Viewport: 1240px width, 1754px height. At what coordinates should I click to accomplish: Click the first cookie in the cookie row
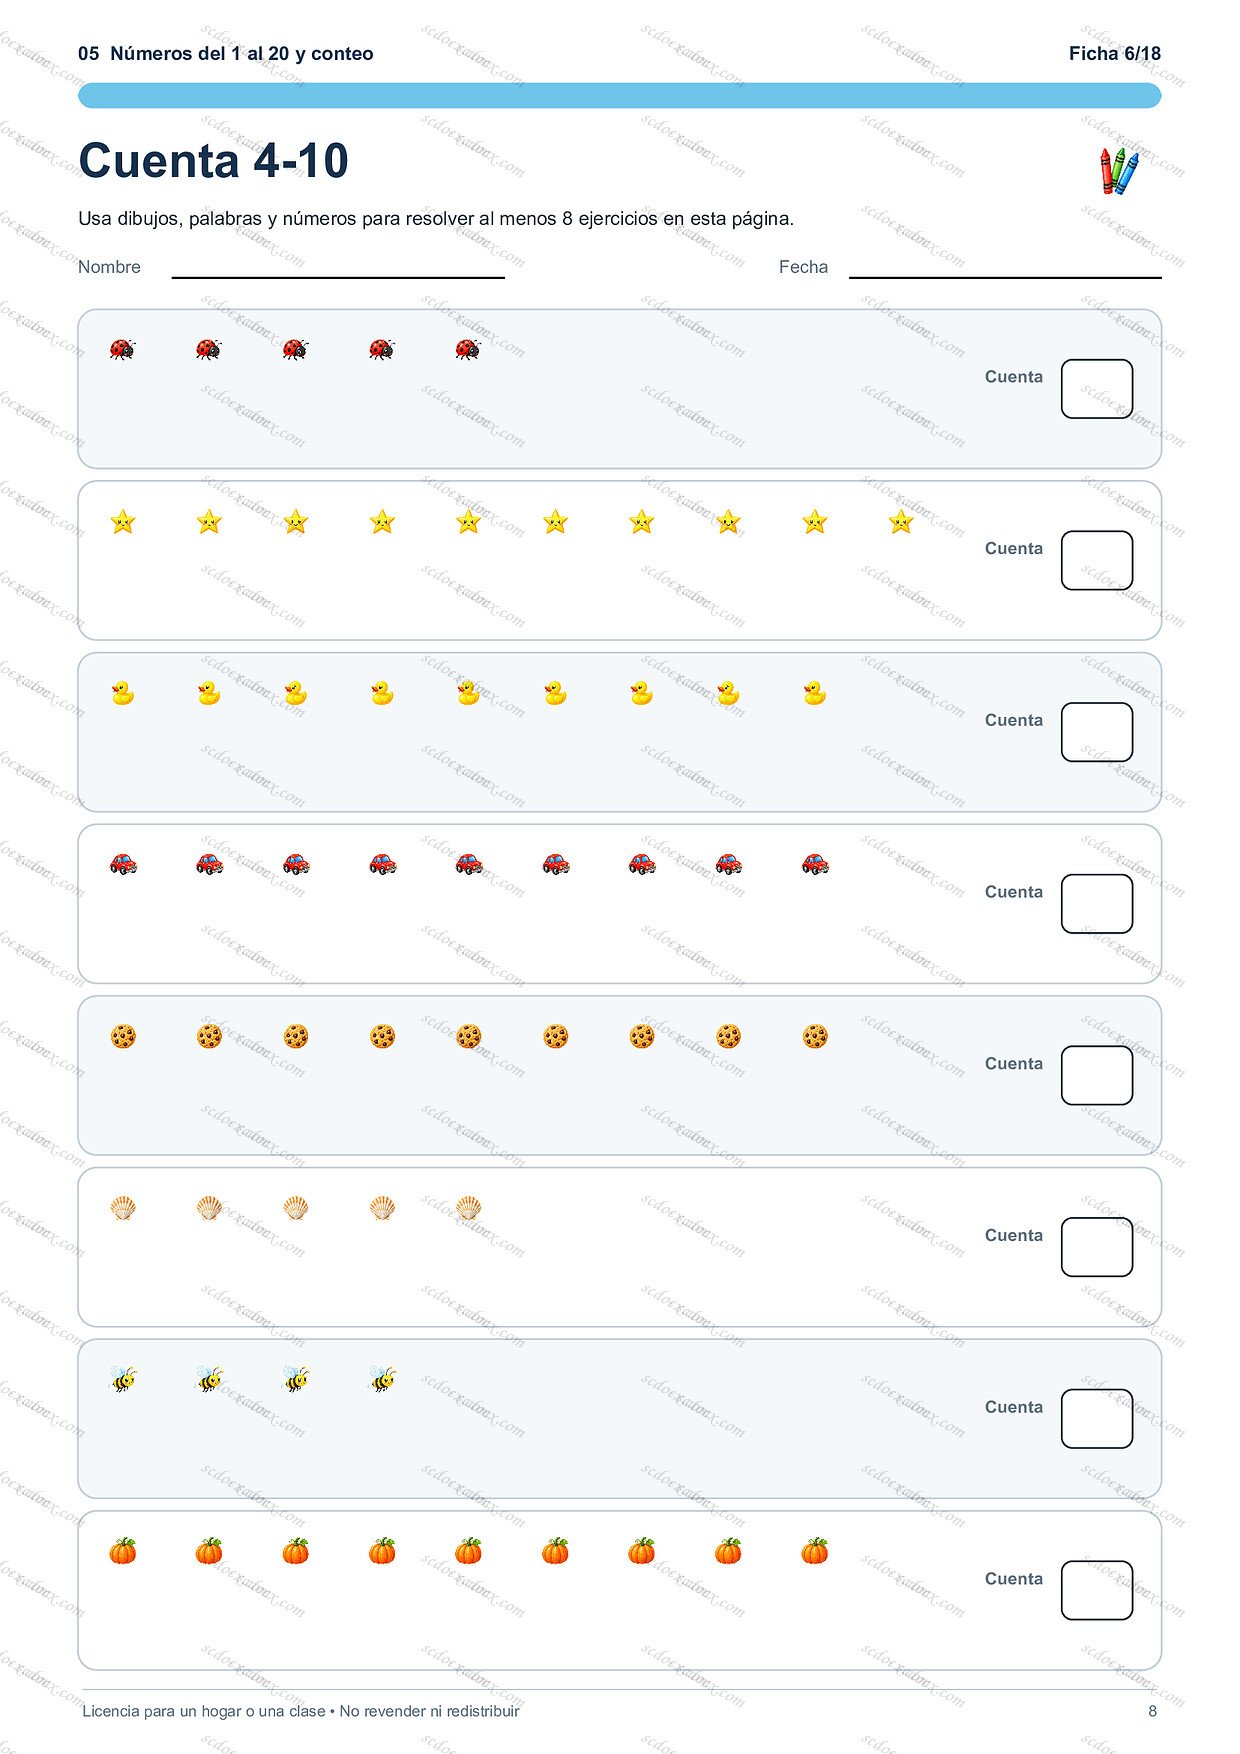click(122, 1036)
